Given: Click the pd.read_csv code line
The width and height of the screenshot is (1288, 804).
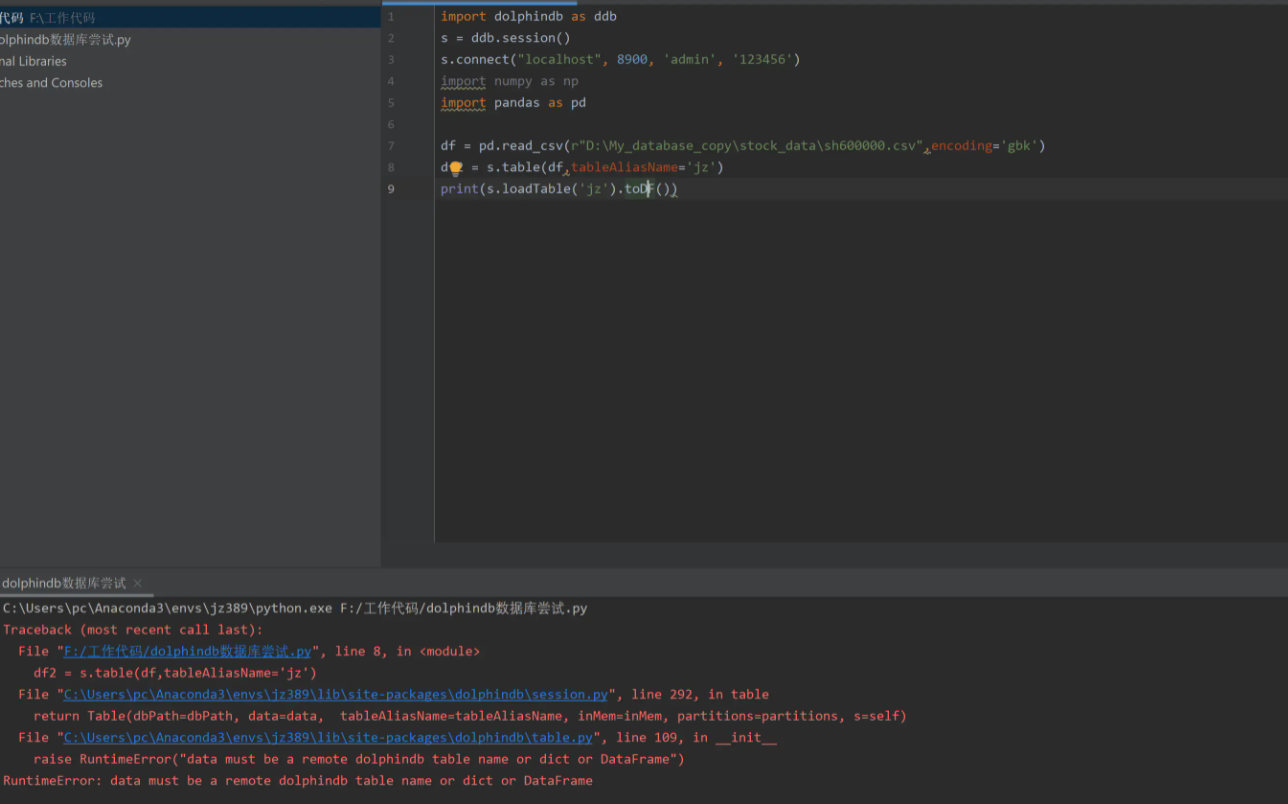Looking at the screenshot, I should 743,146.
